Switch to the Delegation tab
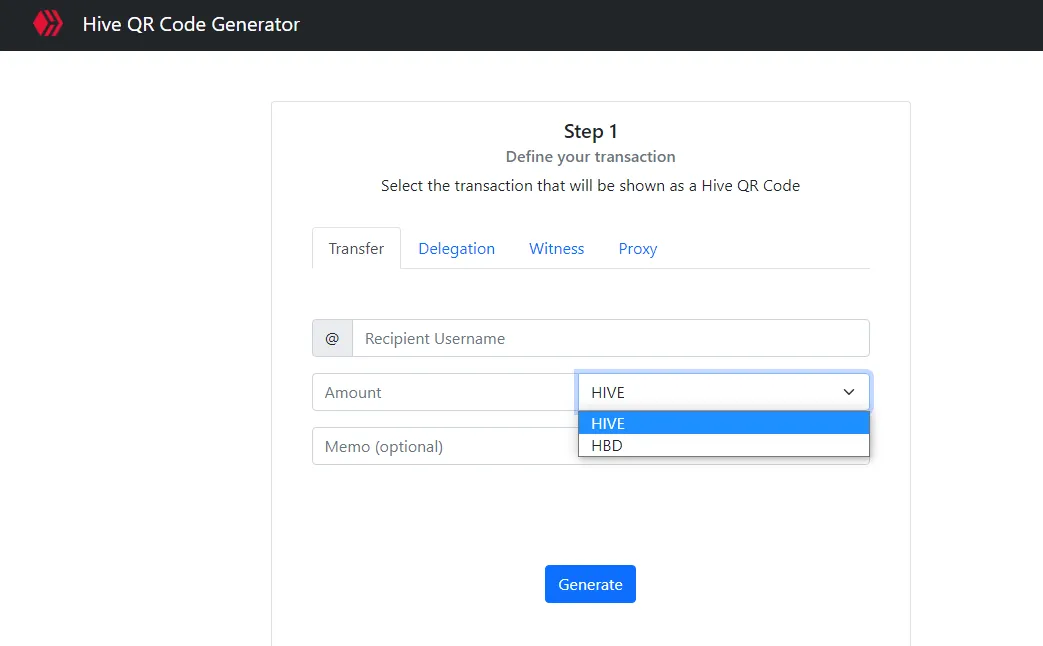The image size is (1043, 646). click(456, 248)
